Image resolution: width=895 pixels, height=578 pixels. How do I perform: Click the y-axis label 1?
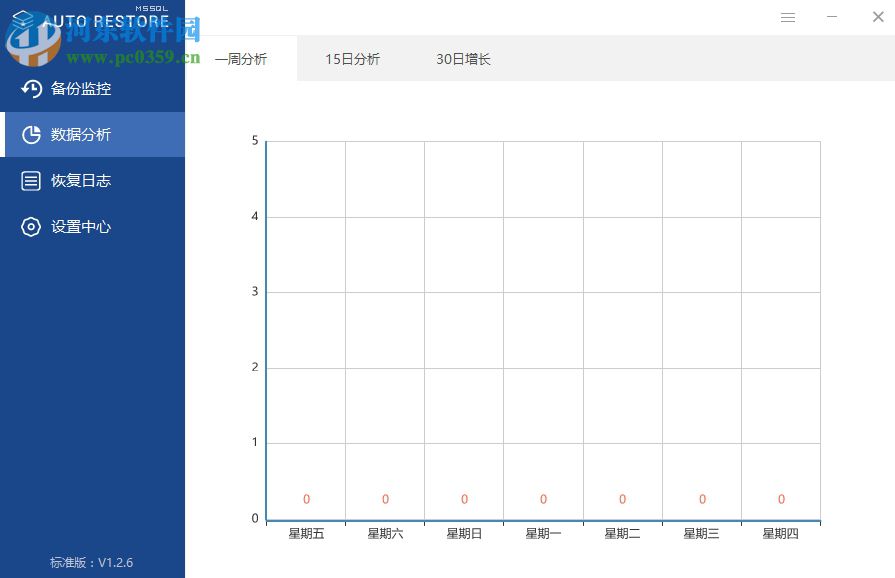pos(255,442)
